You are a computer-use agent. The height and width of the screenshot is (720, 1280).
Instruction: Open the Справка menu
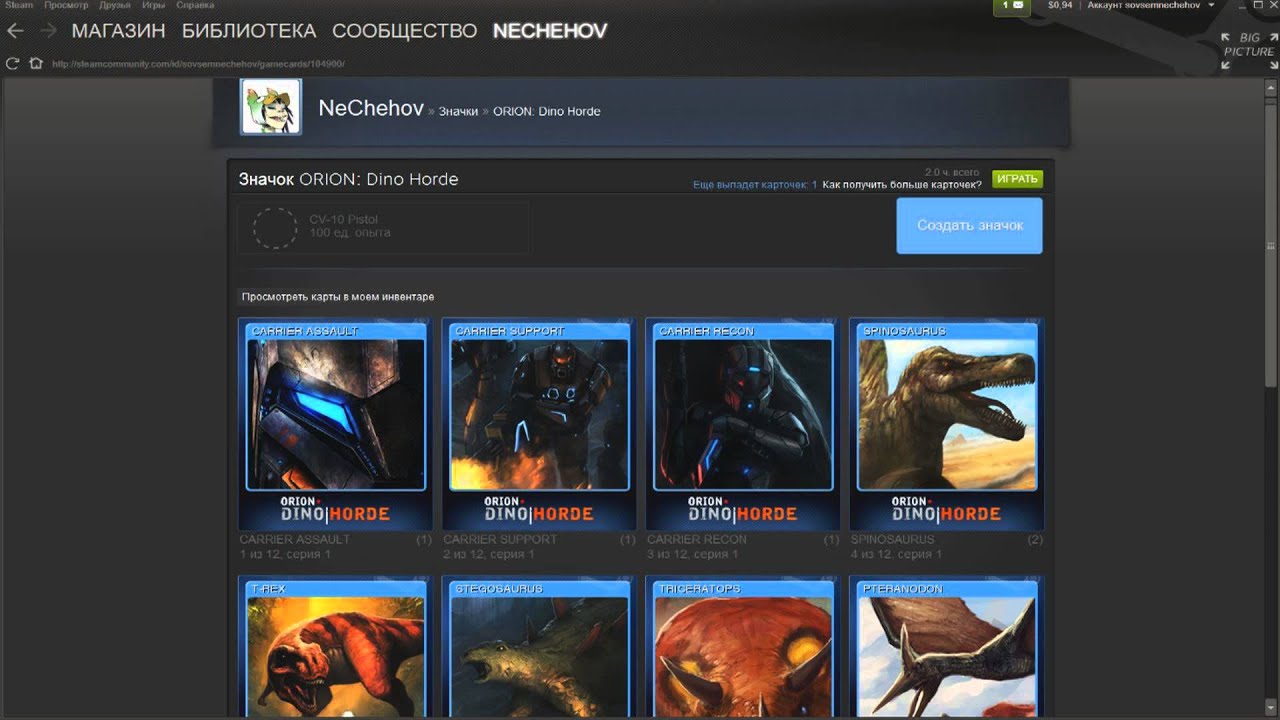tap(195, 5)
